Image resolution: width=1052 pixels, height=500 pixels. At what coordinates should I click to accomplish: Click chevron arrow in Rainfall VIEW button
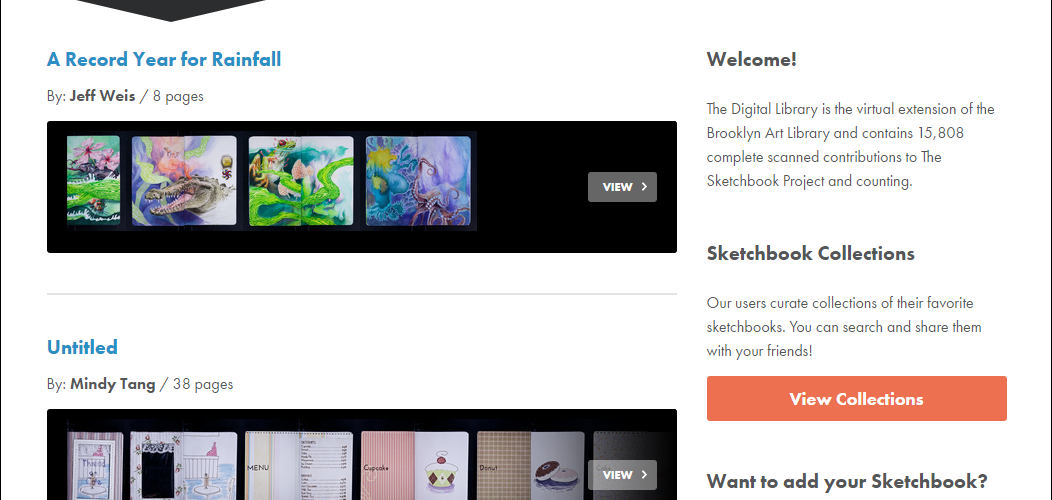(x=644, y=187)
